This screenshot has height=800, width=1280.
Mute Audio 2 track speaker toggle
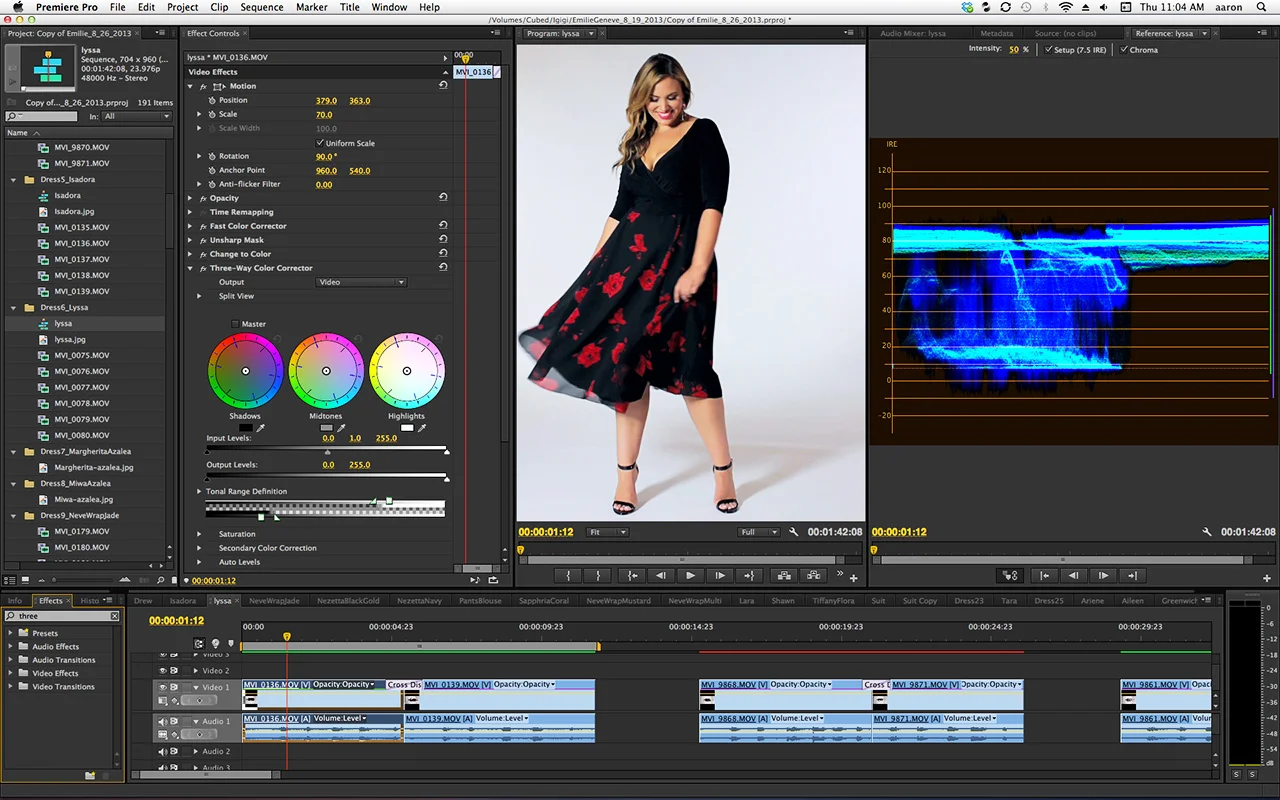click(163, 752)
